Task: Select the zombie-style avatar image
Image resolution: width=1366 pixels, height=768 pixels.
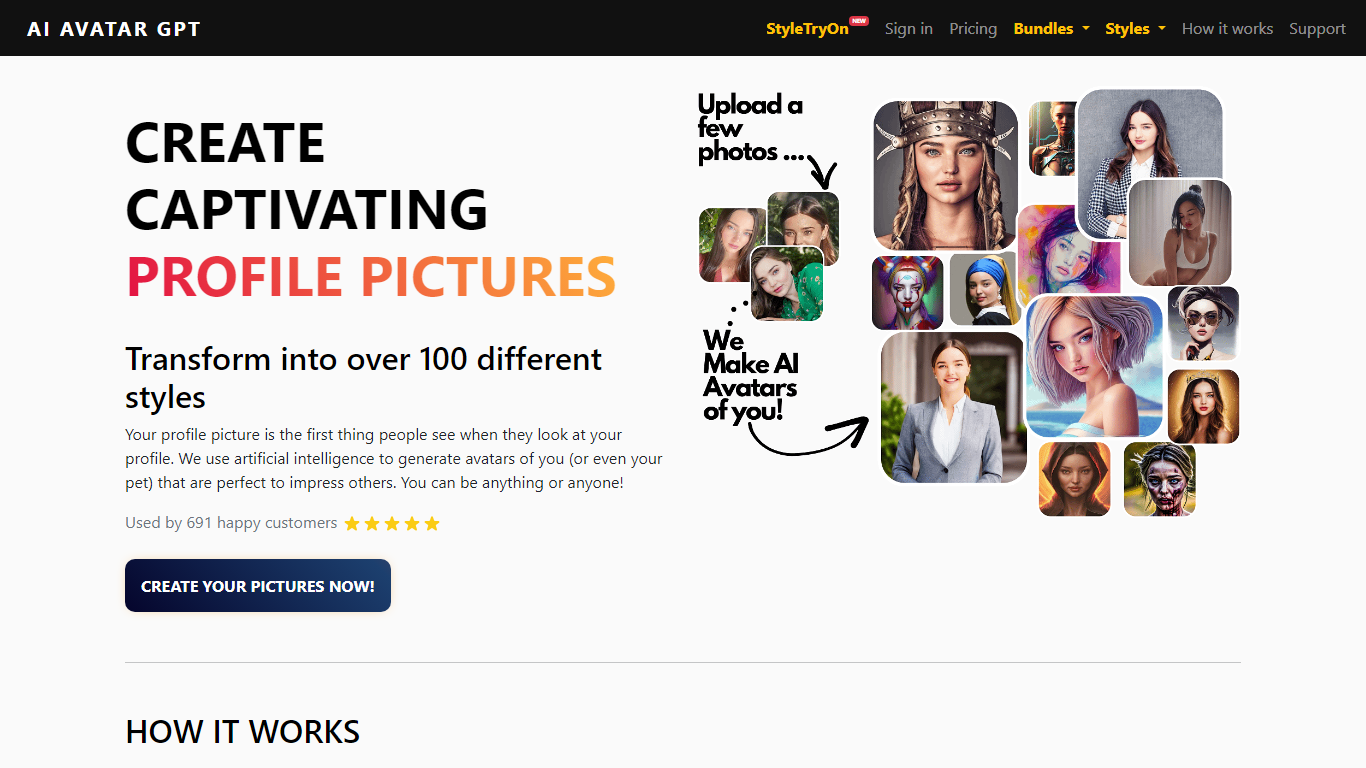Action: [1159, 480]
